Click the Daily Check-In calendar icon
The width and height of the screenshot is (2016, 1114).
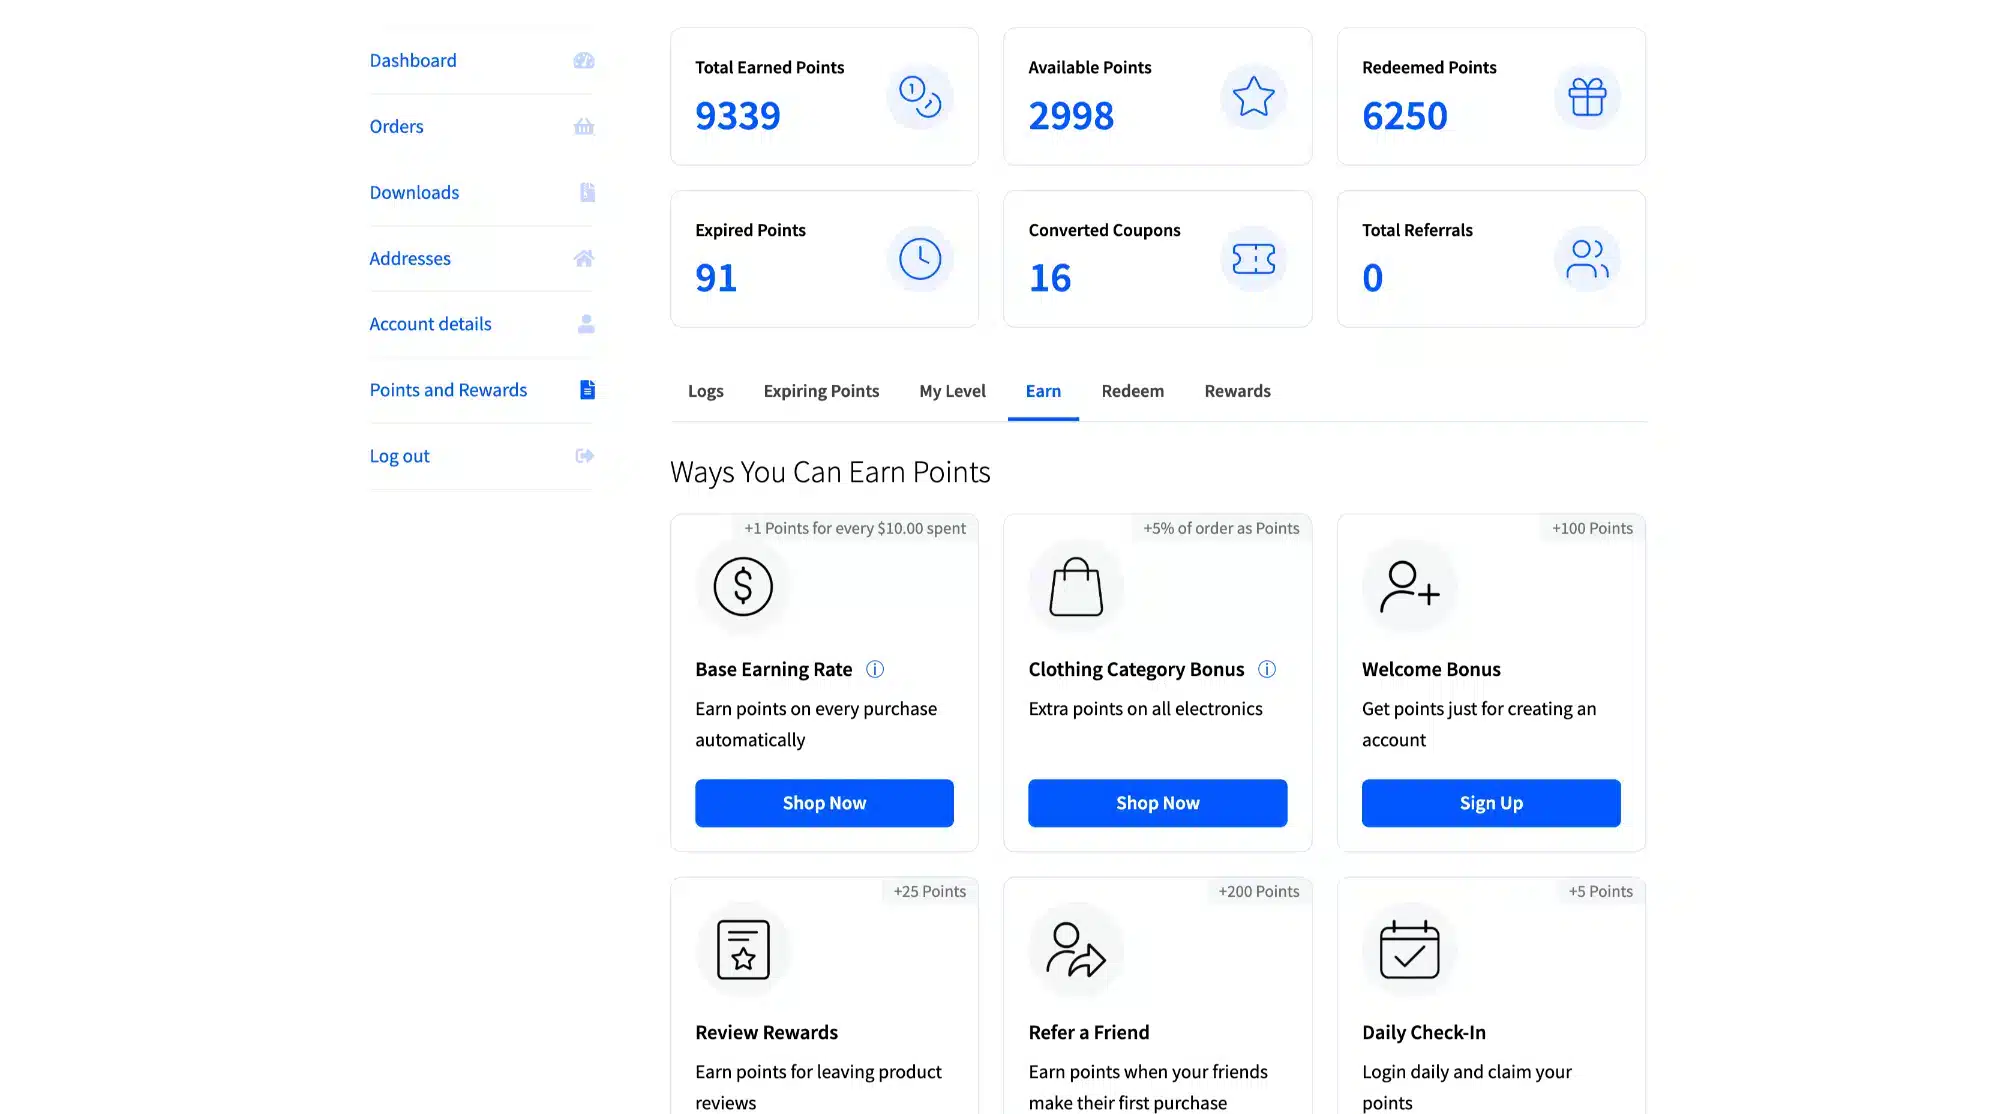click(x=1409, y=949)
